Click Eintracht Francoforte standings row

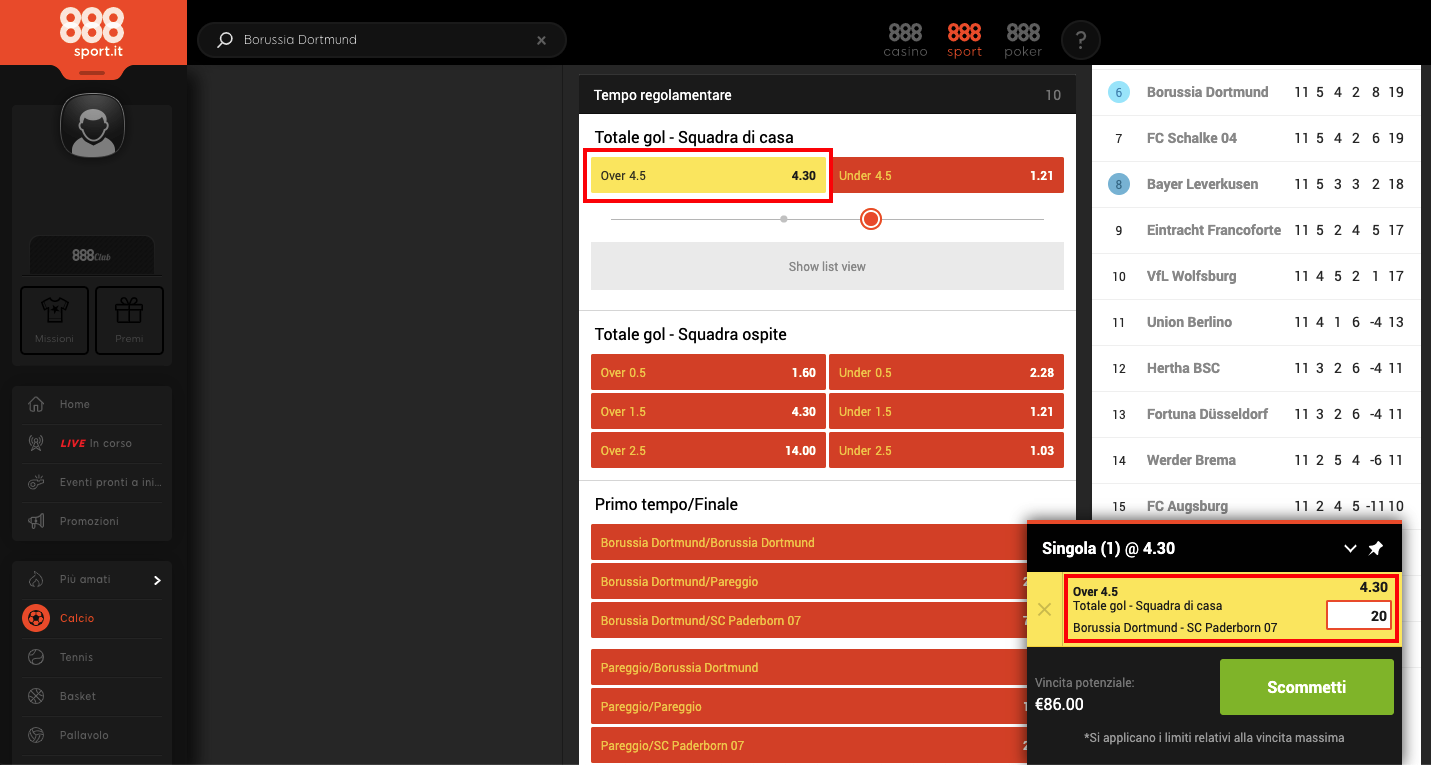click(1256, 230)
